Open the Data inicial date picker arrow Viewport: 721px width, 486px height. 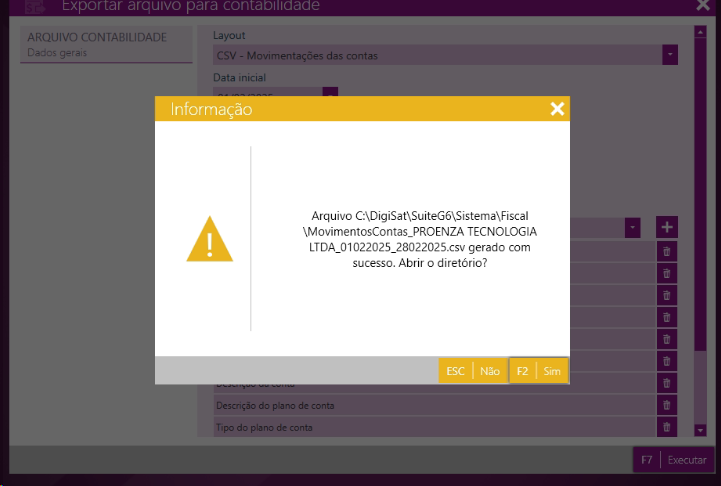(x=330, y=94)
